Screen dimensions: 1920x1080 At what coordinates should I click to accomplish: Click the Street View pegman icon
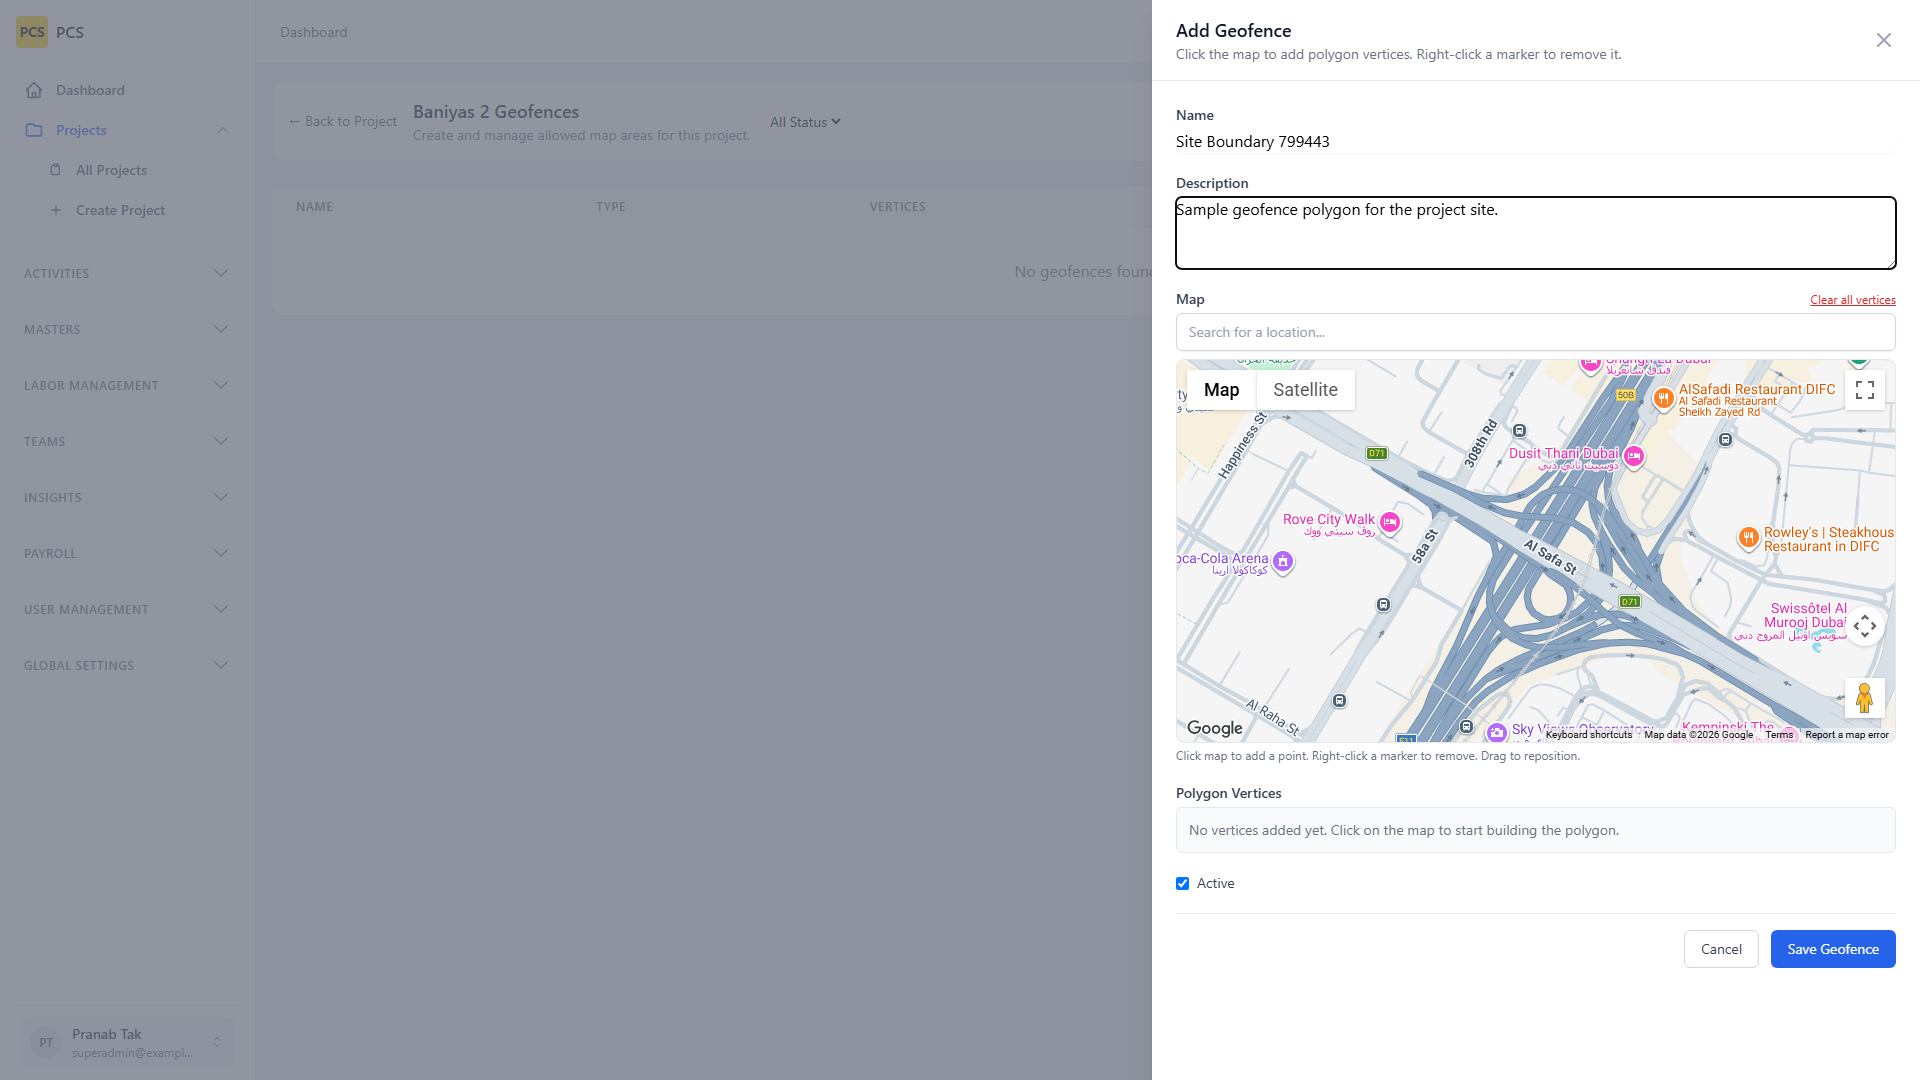click(1864, 698)
